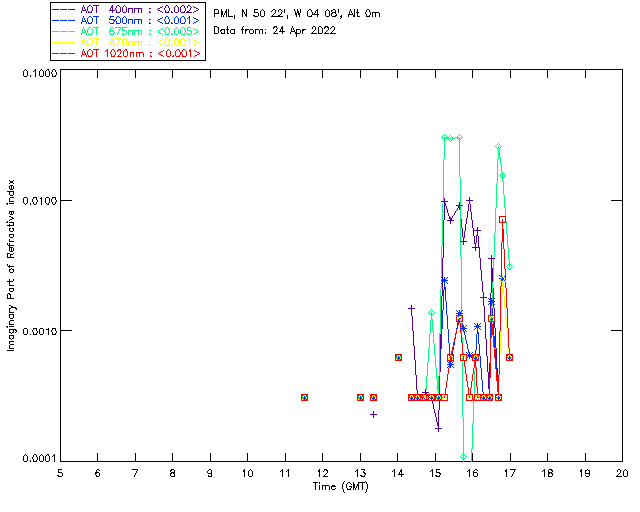Click the AOT 1020nm legend entry
The image size is (640, 512).
click(126, 53)
